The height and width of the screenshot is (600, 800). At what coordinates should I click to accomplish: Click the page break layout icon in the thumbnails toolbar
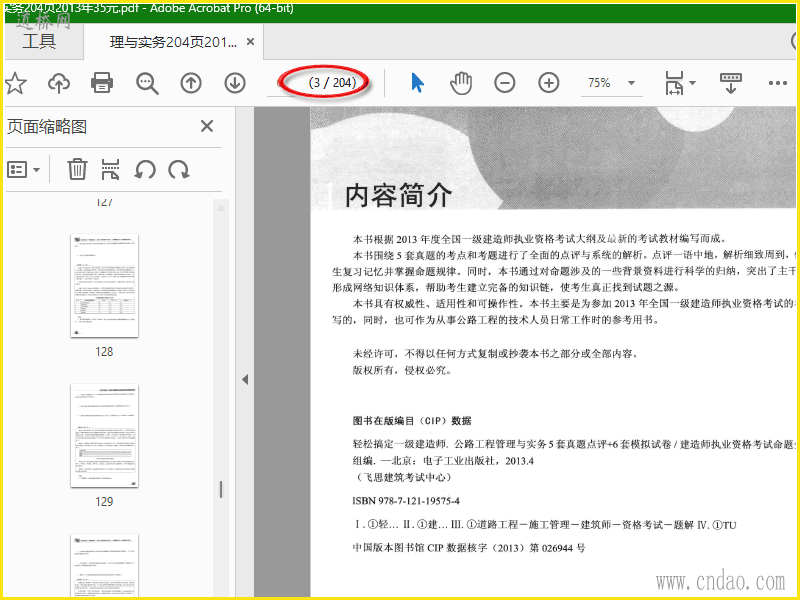tap(111, 169)
